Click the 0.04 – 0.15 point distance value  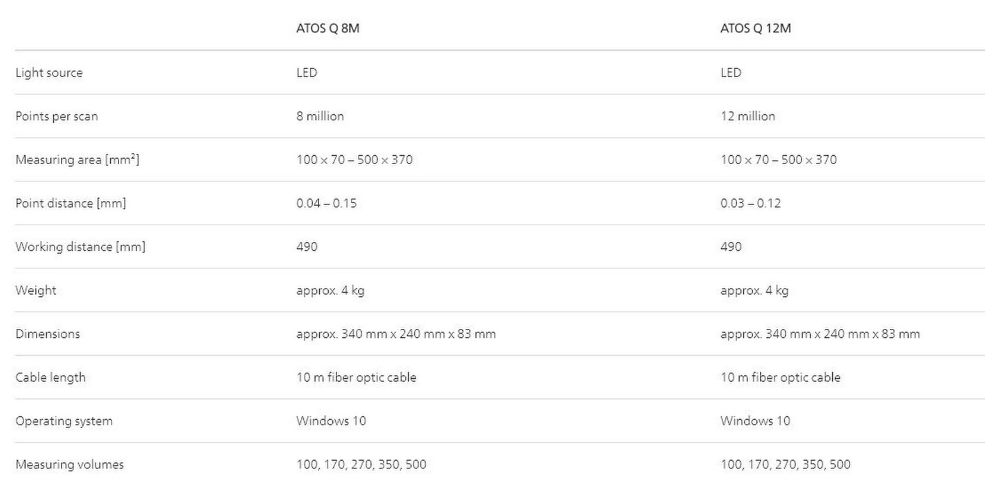pos(320,203)
